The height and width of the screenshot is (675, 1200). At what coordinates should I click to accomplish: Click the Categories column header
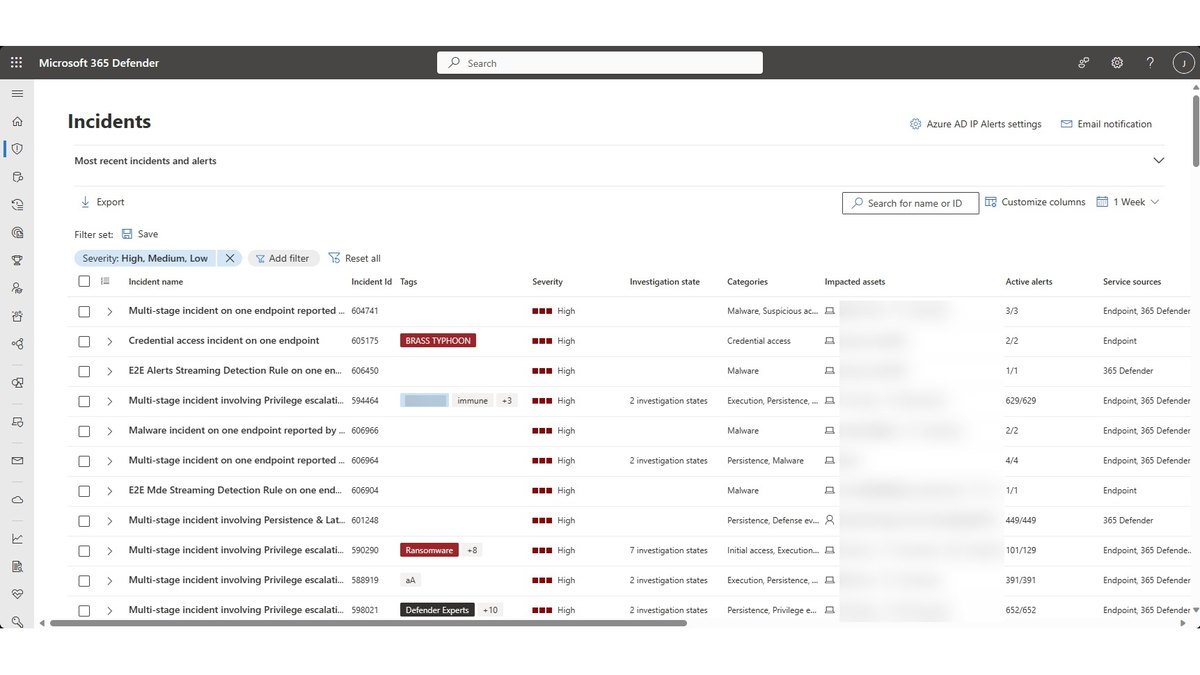click(748, 282)
